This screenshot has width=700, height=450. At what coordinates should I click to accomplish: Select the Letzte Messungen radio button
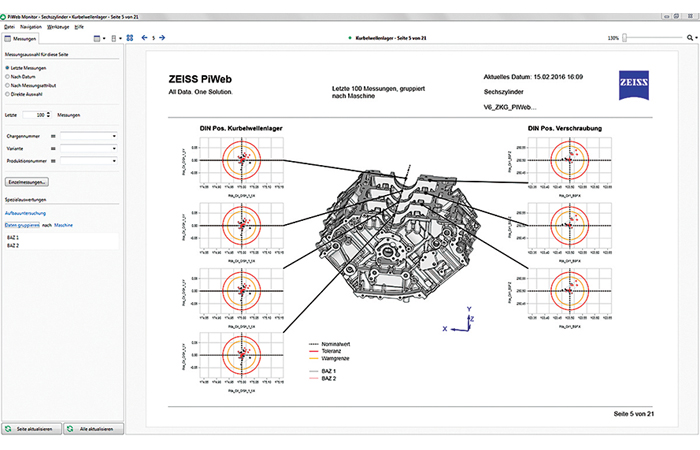[x=7, y=68]
